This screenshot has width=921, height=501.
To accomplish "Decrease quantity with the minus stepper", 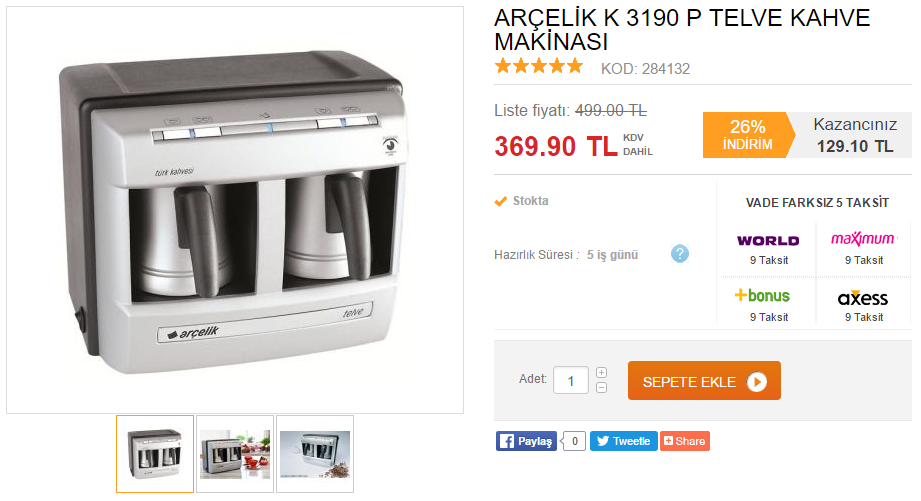I will tap(601, 388).
